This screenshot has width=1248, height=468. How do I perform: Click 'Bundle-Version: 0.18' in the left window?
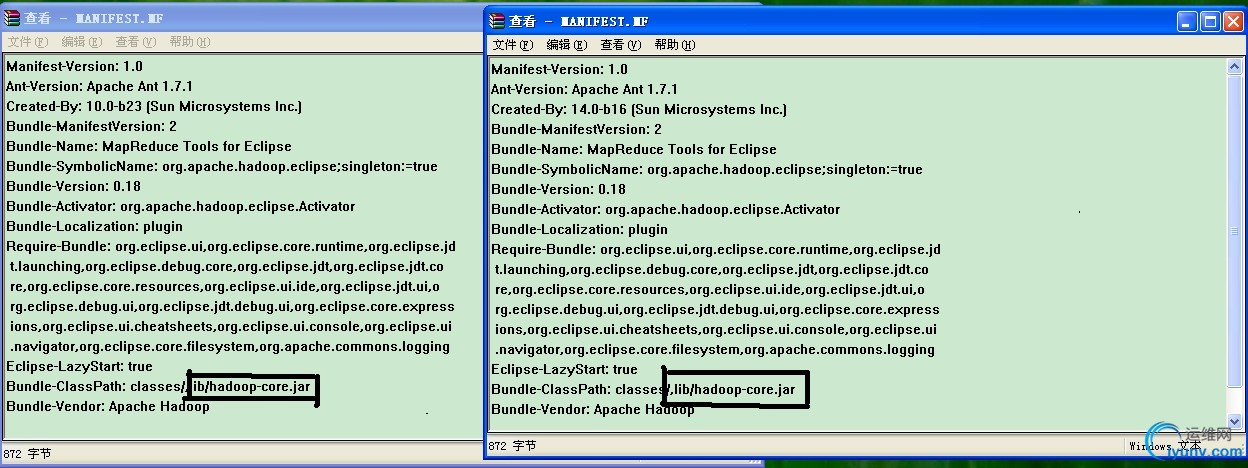[x=73, y=186]
